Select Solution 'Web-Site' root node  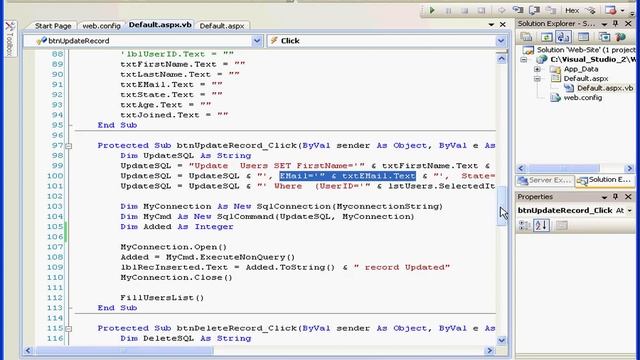click(x=586, y=50)
